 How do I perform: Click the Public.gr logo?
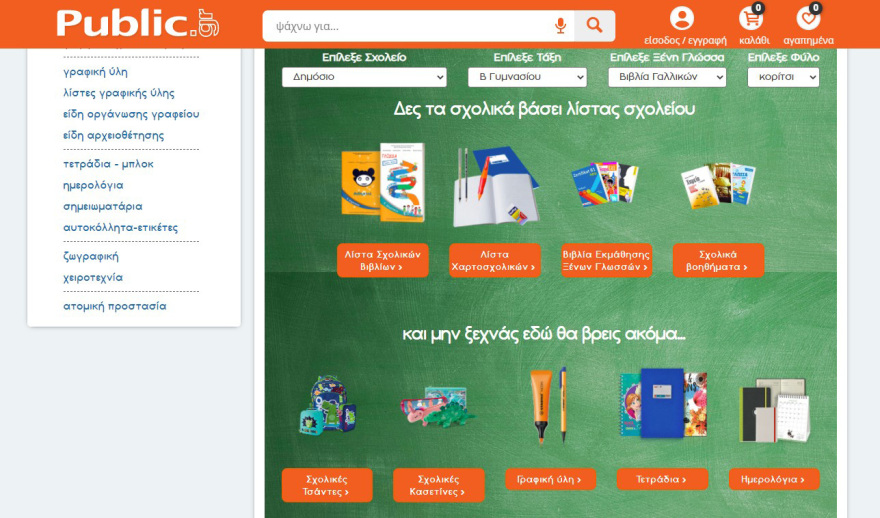pos(137,23)
